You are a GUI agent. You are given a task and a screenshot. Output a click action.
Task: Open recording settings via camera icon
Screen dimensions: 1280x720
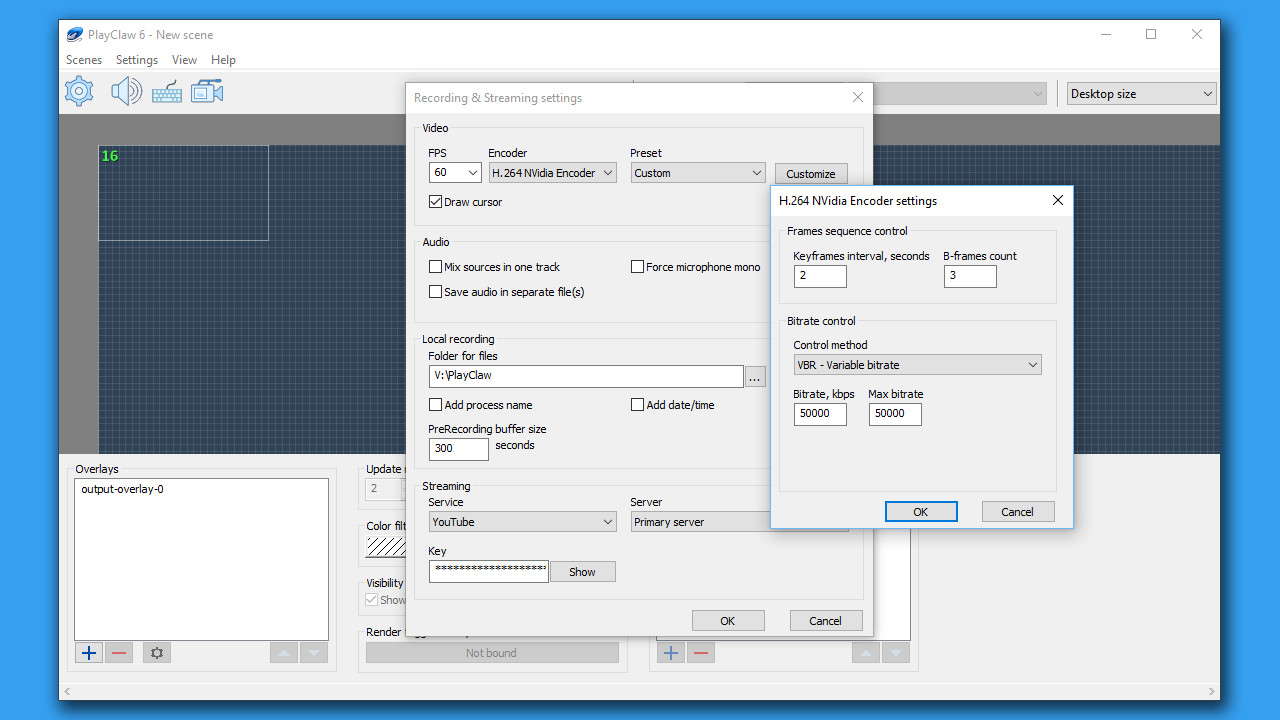pos(206,90)
